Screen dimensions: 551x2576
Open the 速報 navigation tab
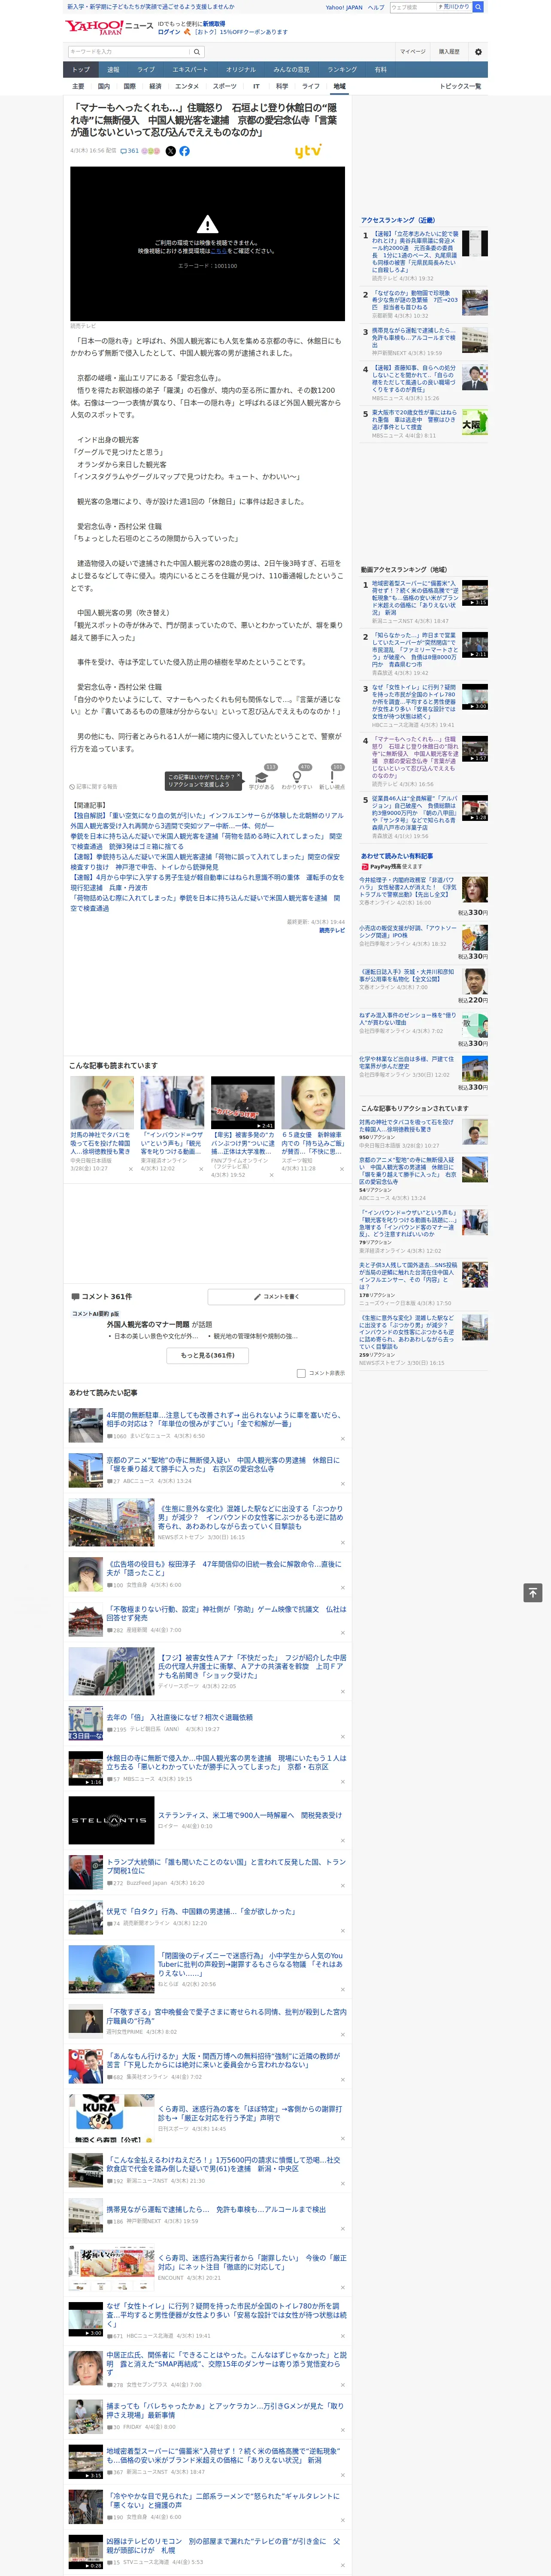113,70
